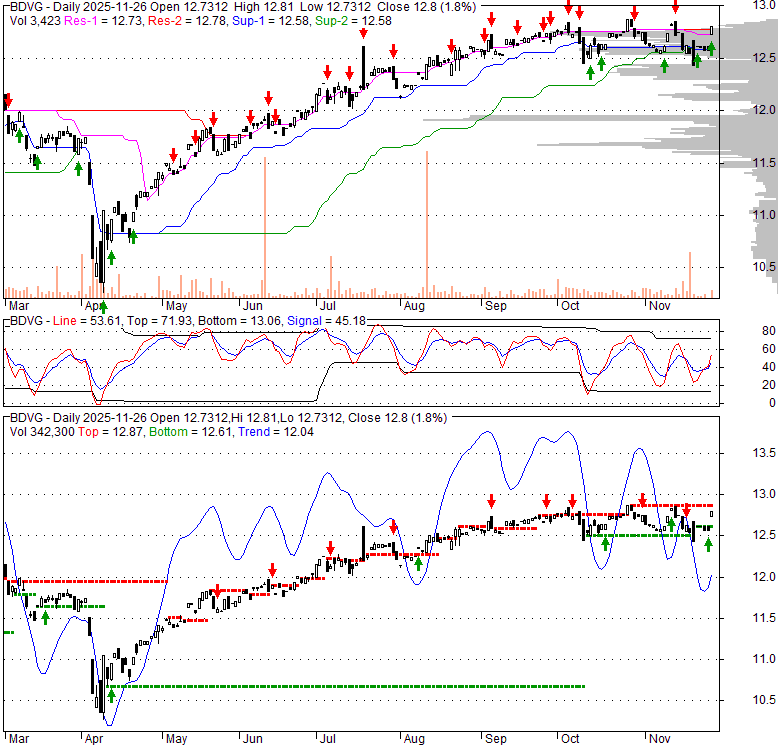Click the Aug label on the bottom time axis
780x745 pixels.
coord(414,741)
